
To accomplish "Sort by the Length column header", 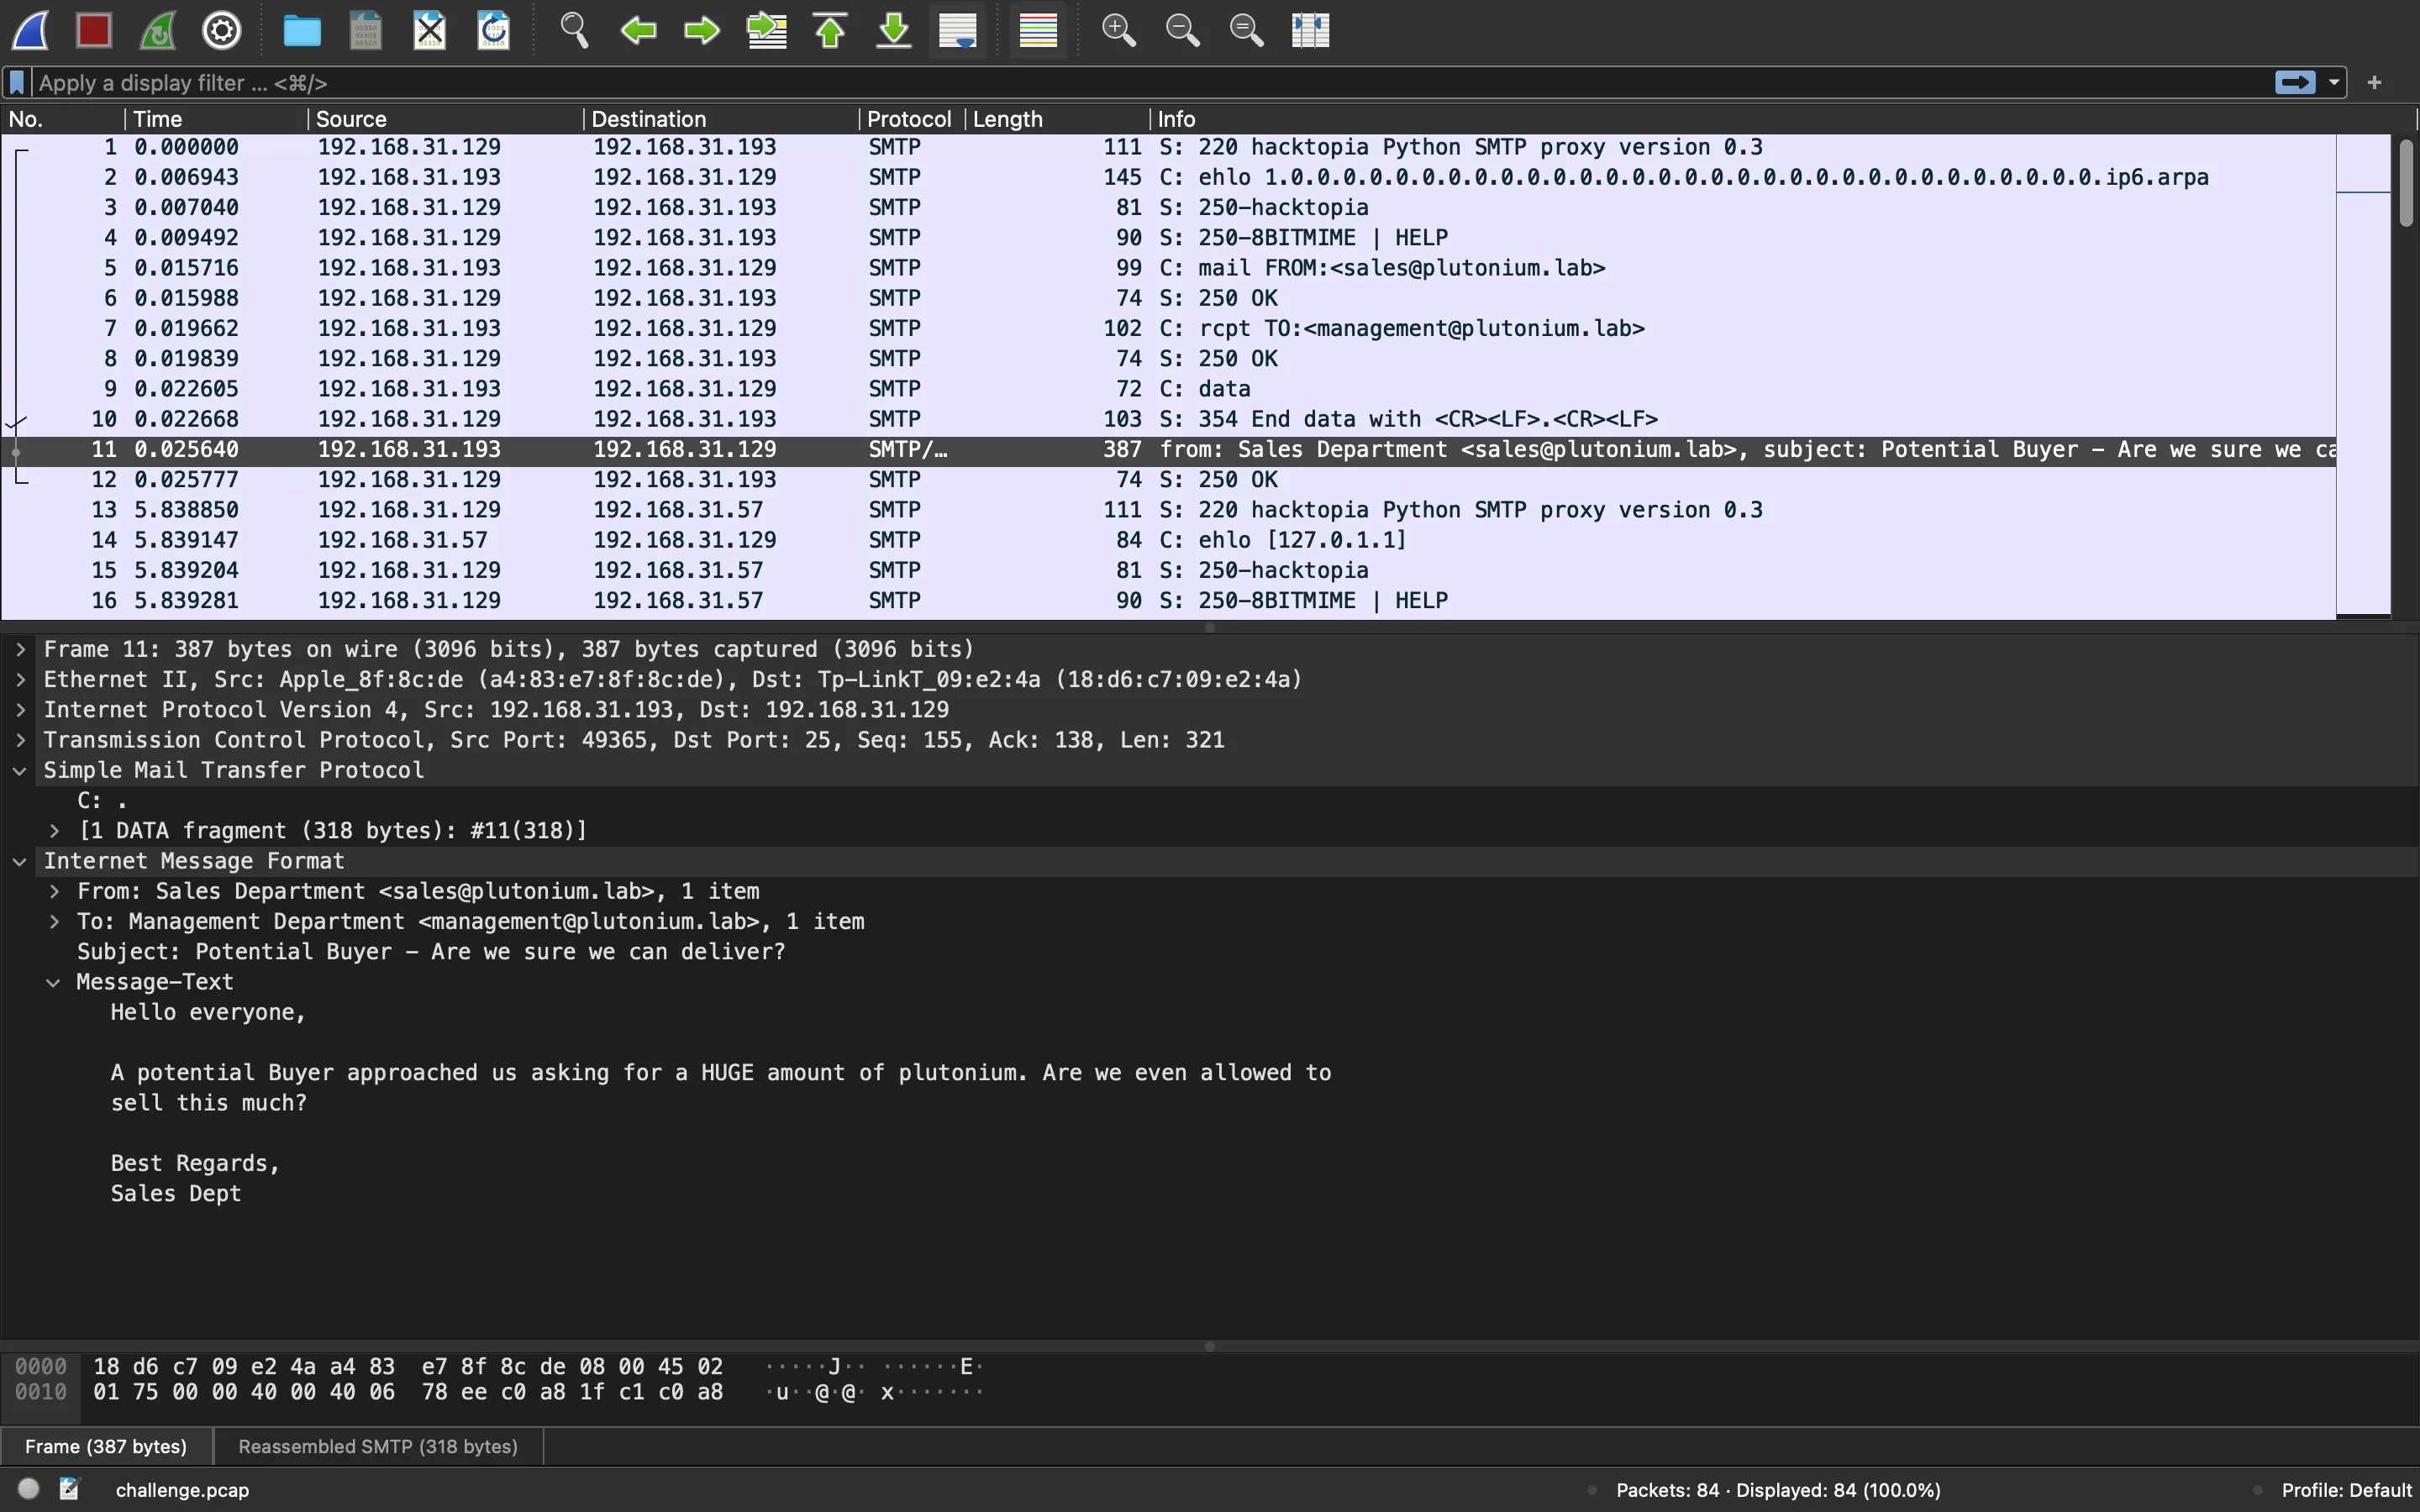I will [1056, 119].
